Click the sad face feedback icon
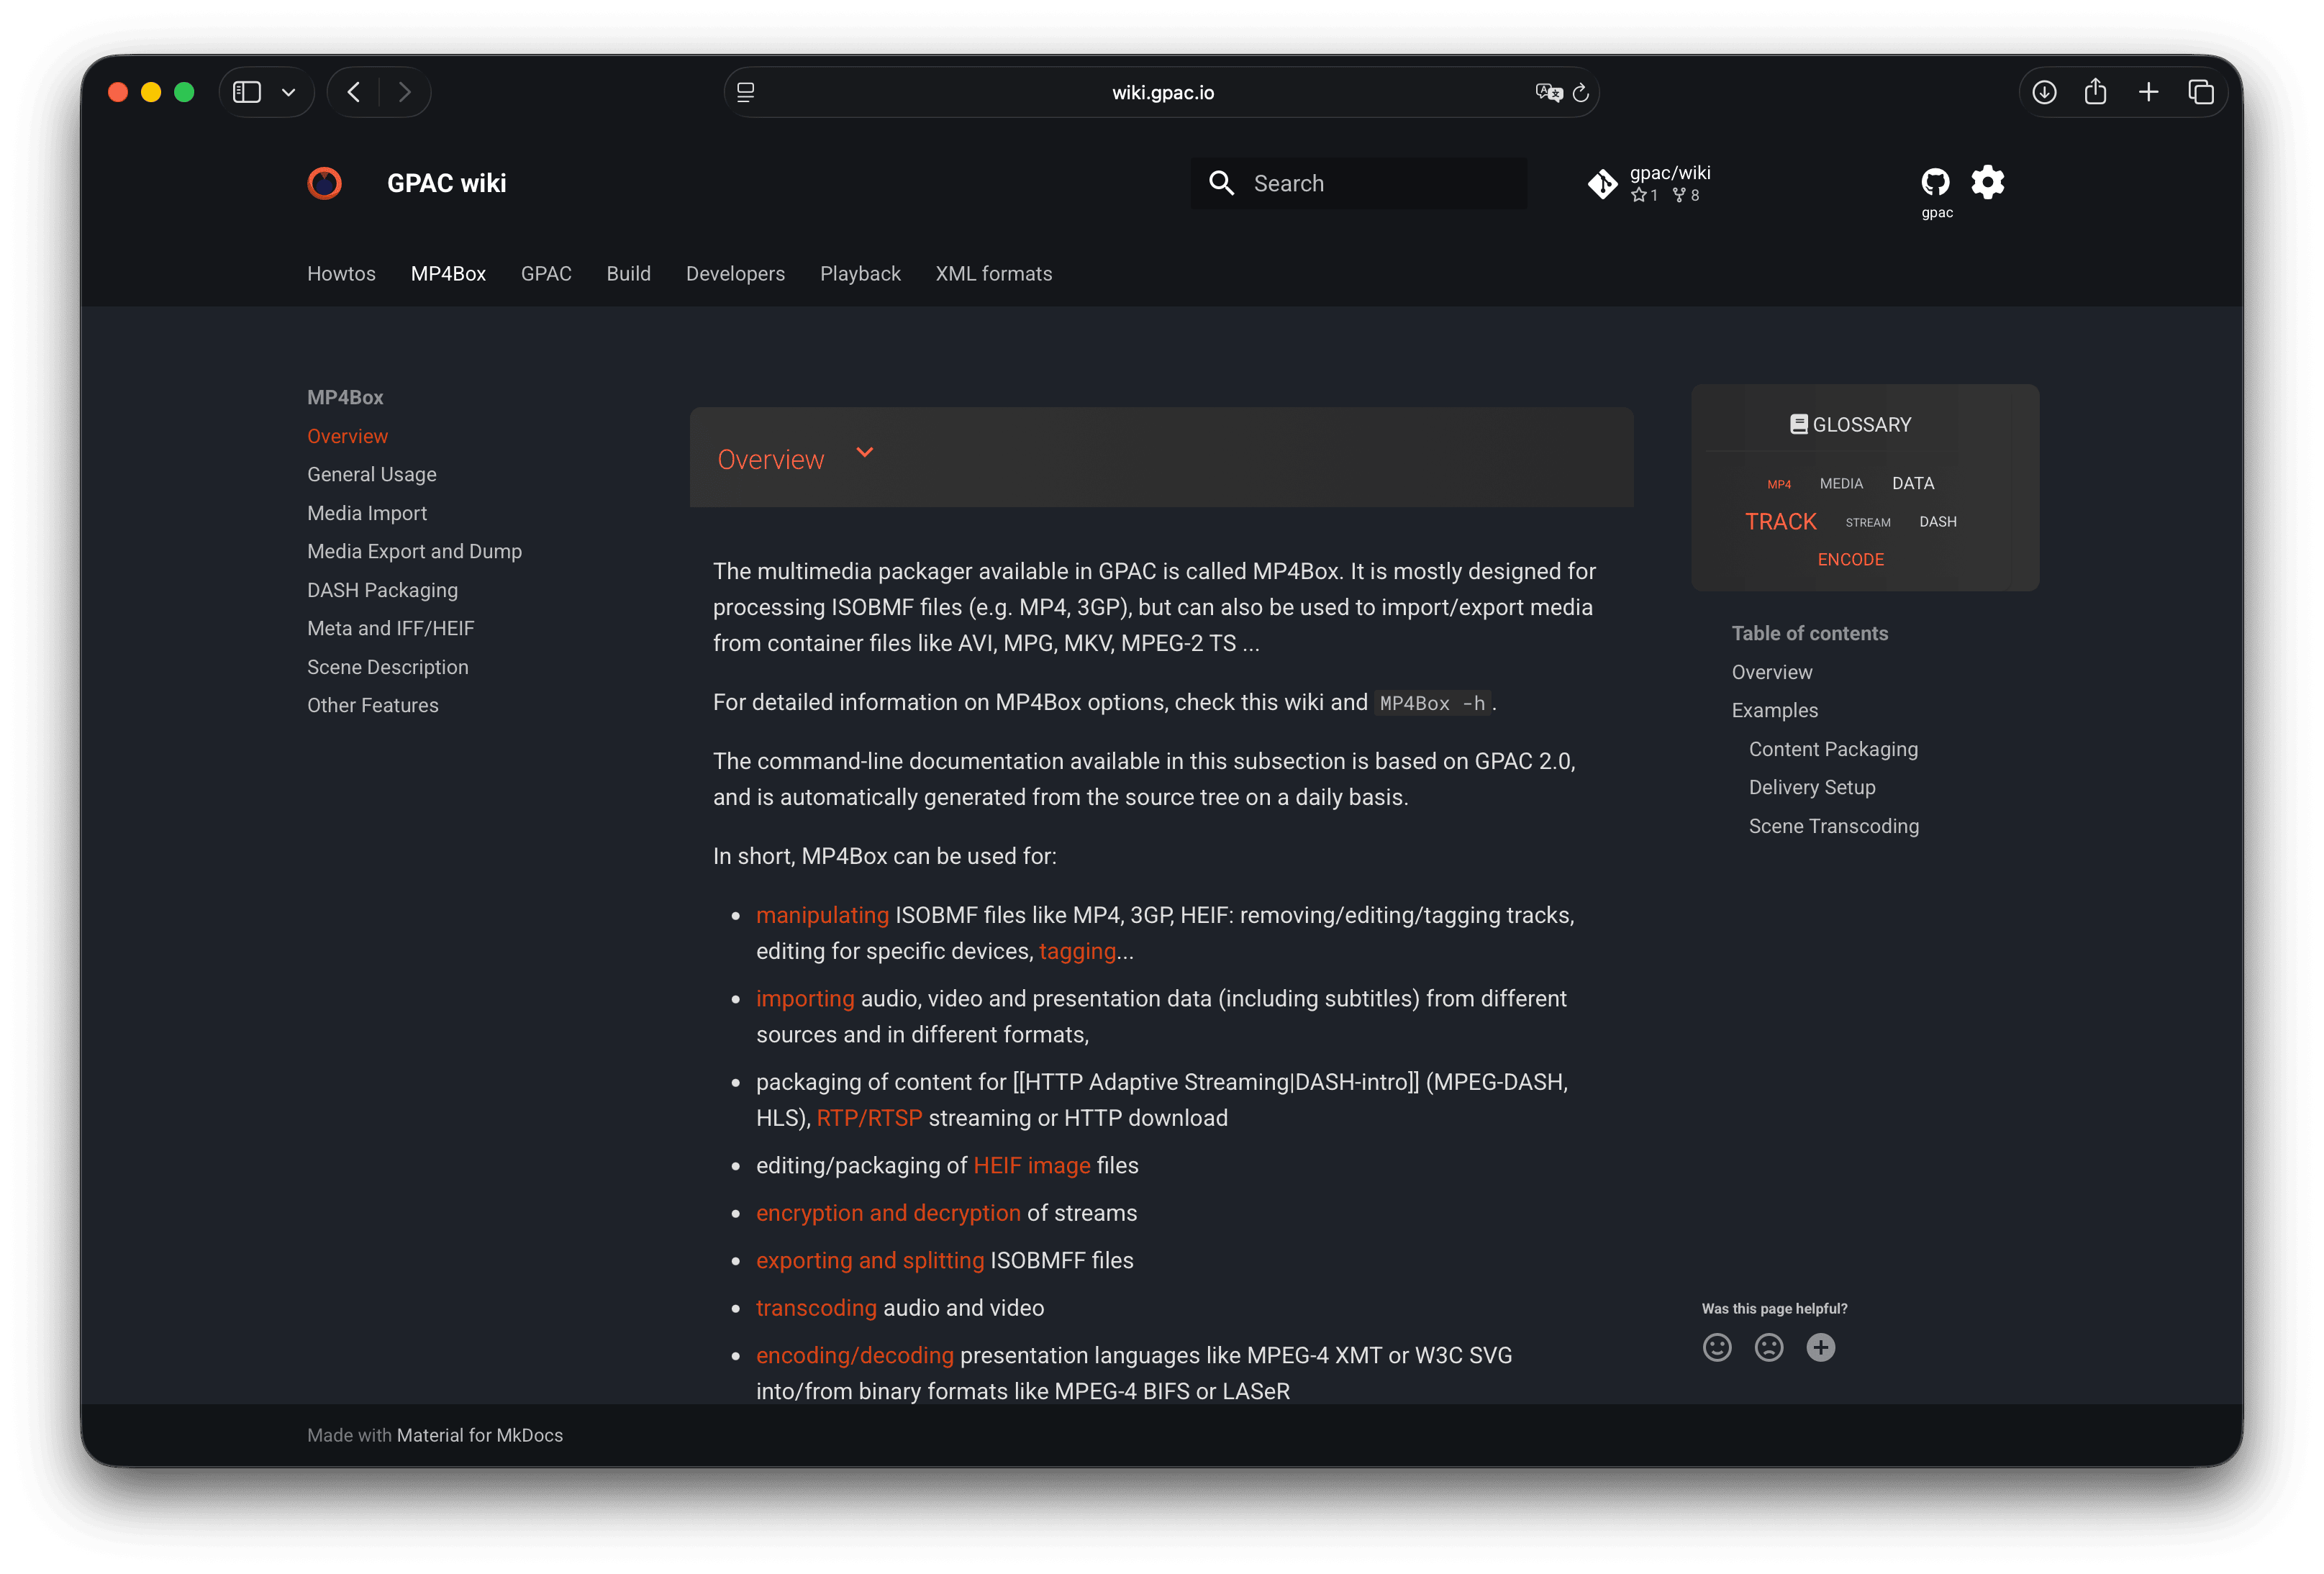2324x1574 pixels. [1769, 1348]
